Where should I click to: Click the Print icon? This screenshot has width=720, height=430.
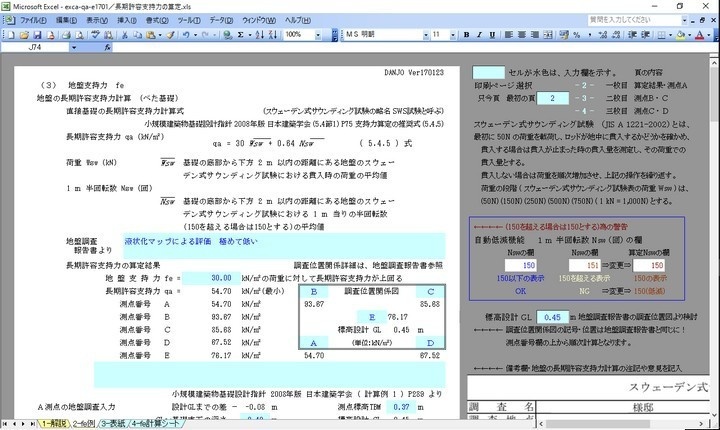66,35
